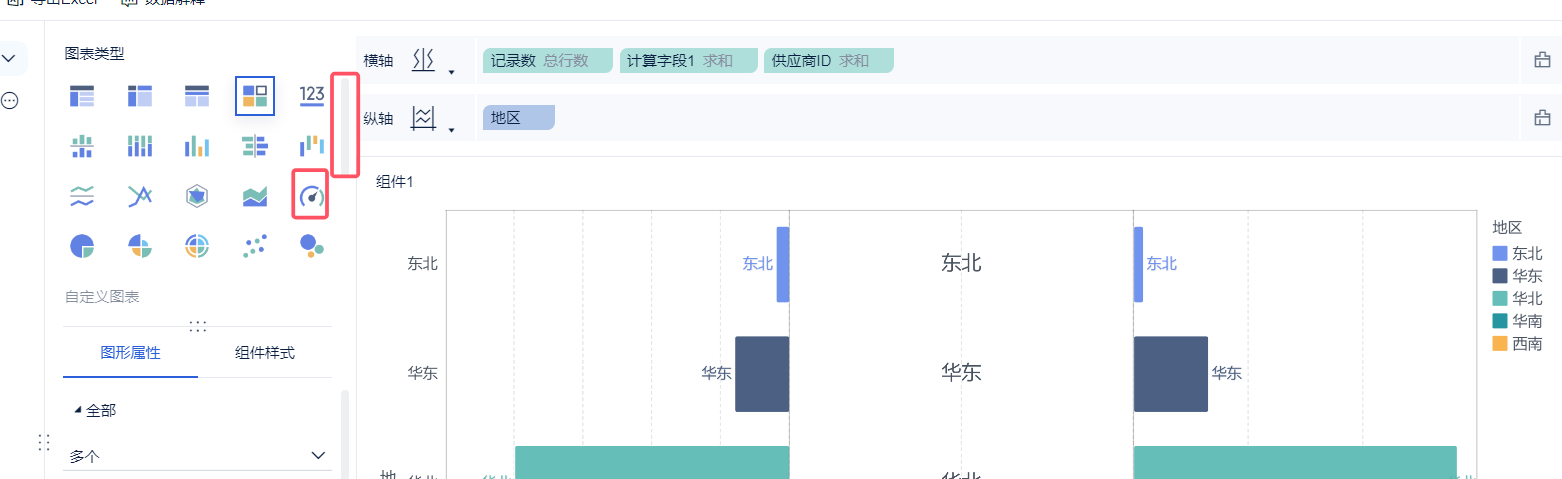Click the icon at right of 纵轴 row
Image resolution: width=1562 pixels, height=479 pixels.
point(1541,118)
